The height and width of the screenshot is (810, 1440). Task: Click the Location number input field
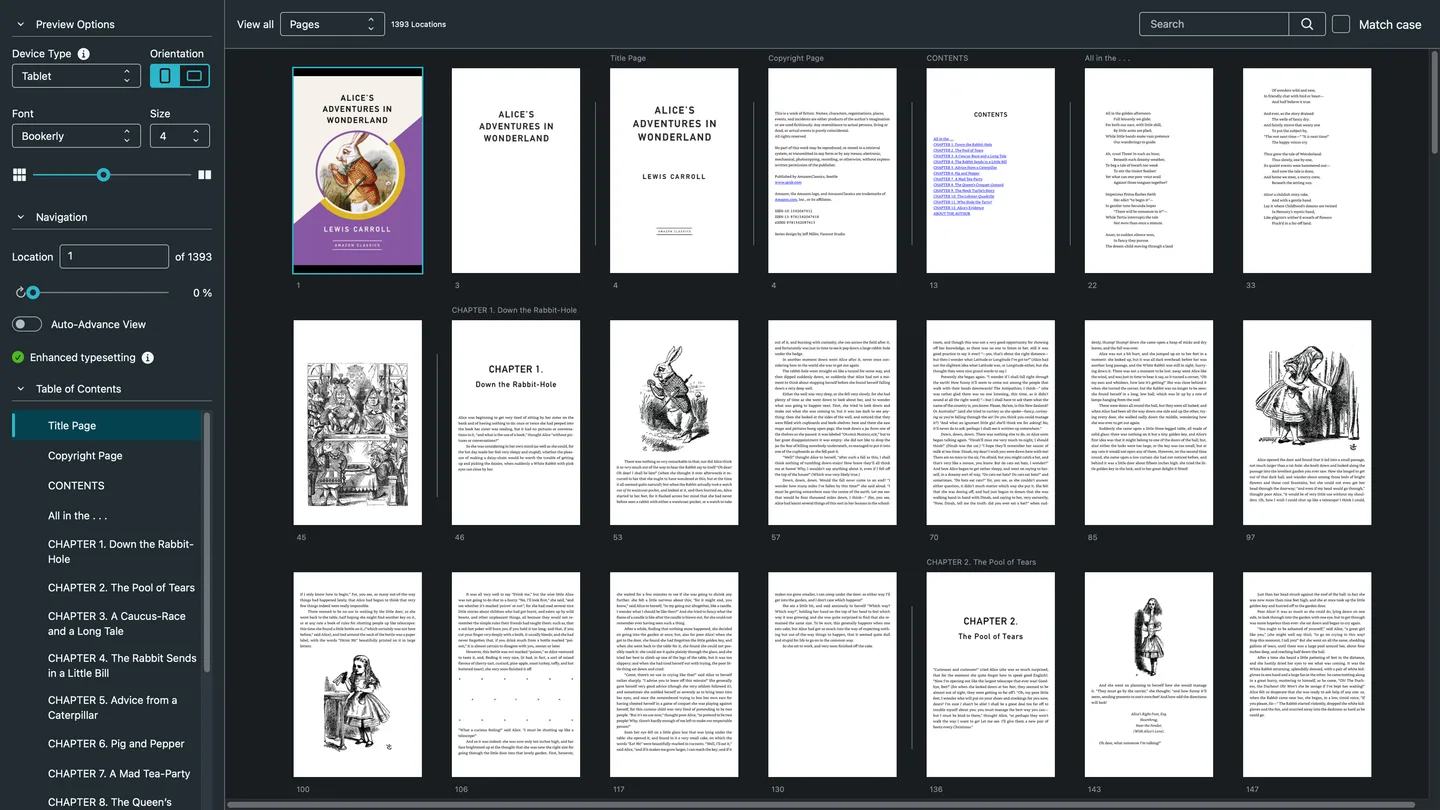click(114, 257)
